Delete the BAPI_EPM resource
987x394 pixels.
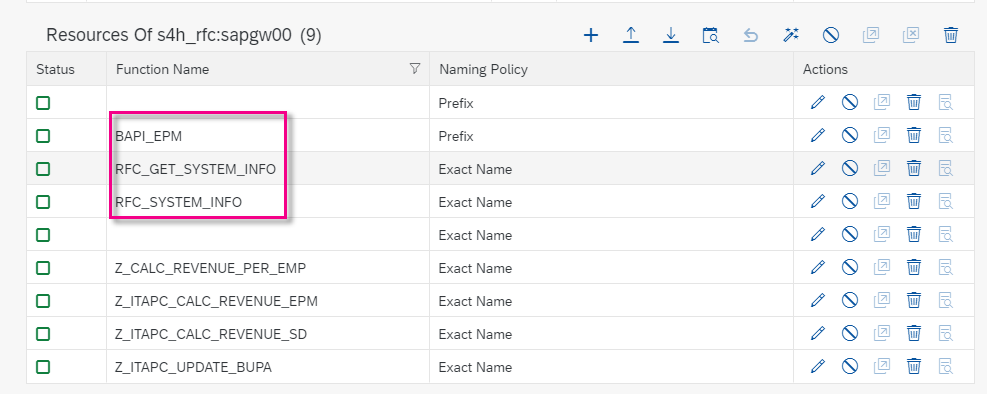coord(914,135)
